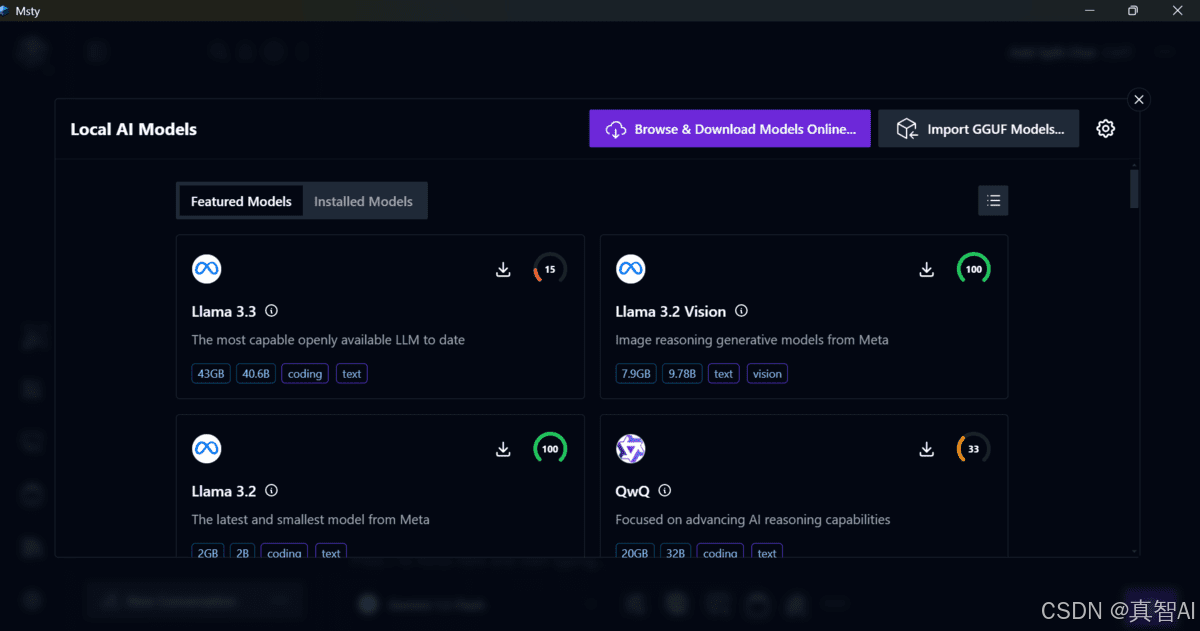This screenshot has height=631, width=1200.
Task: Click the 7.9GB tag on Llama 3.2 Vision
Action: [x=636, y=374]
